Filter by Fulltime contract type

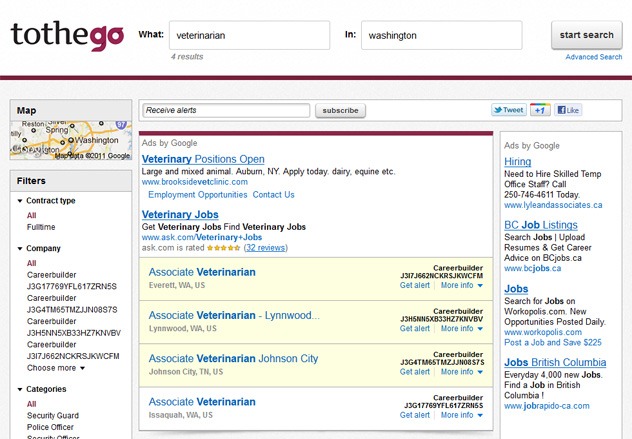pos(41,227)
